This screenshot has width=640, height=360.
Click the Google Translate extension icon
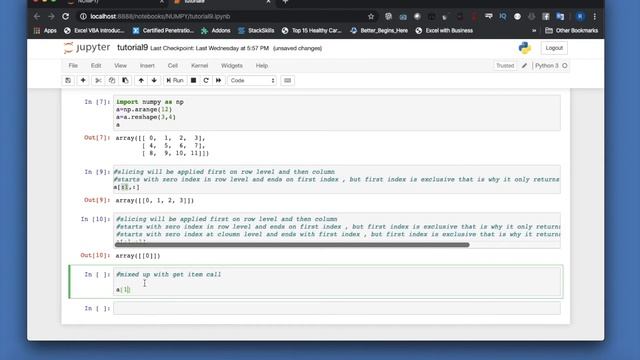[560, 16]
